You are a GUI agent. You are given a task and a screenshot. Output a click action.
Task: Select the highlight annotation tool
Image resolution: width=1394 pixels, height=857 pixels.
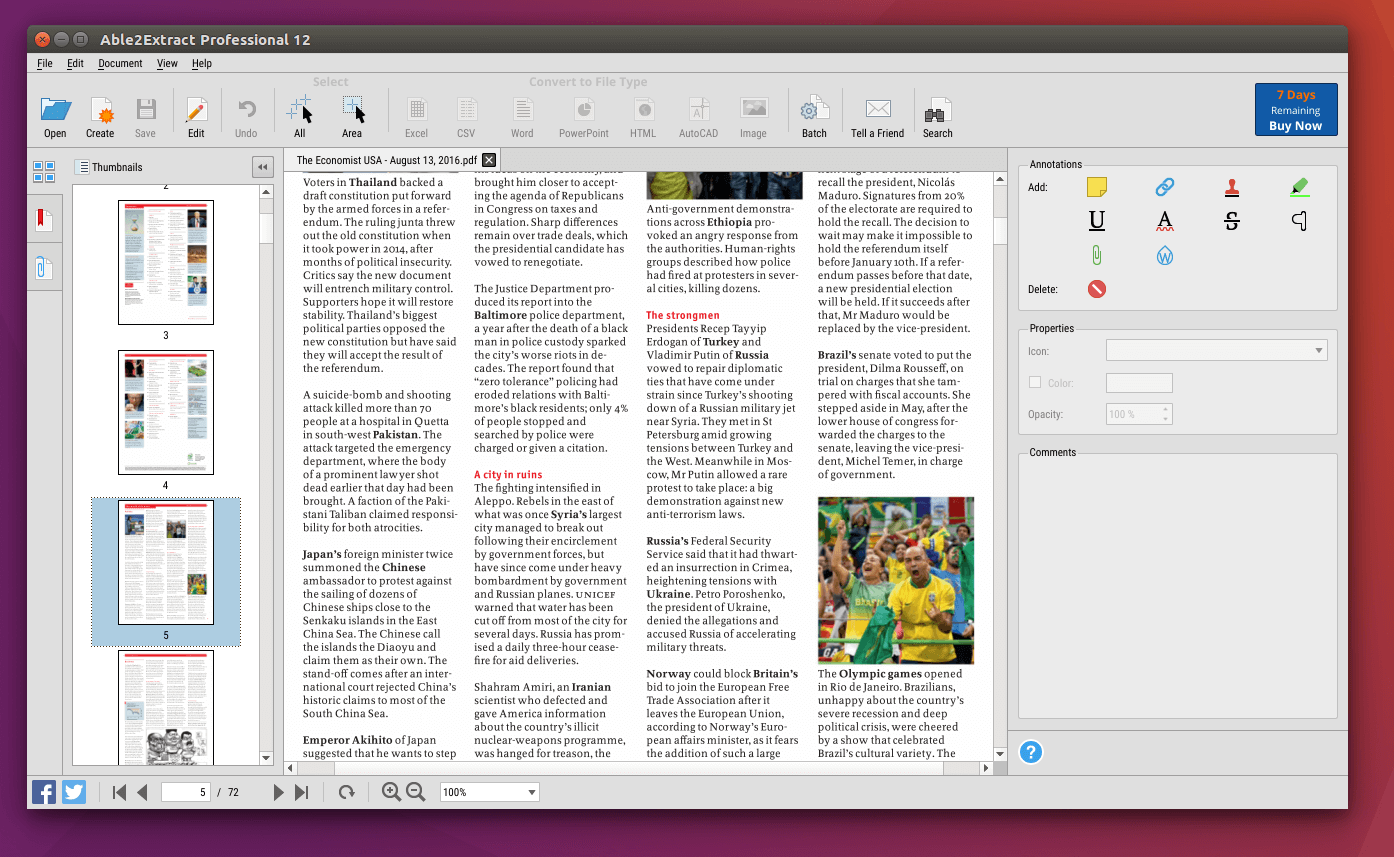point(1299,187)
